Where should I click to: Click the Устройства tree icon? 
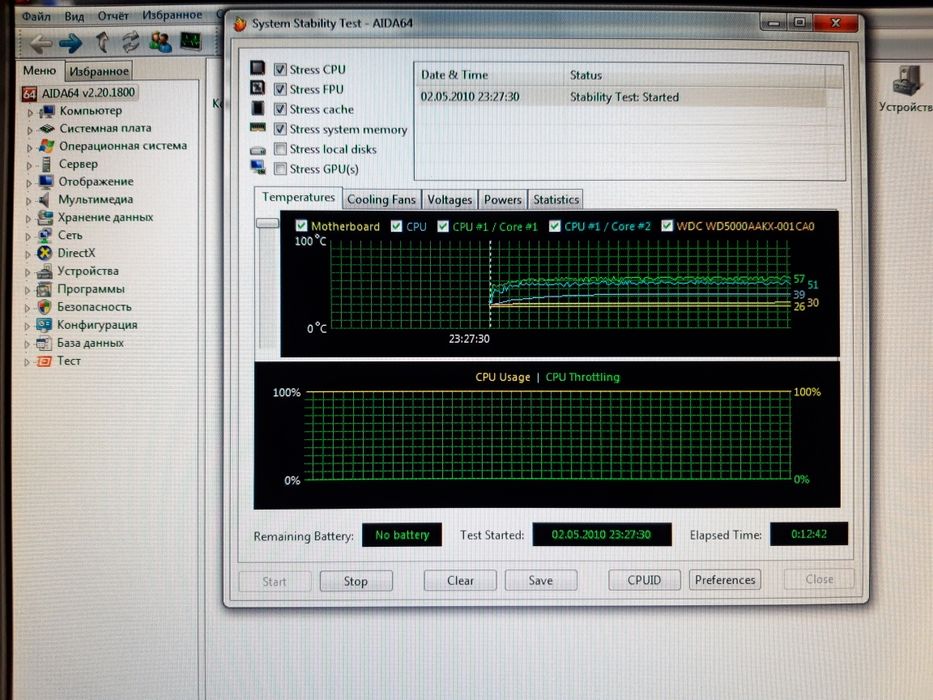(45, 271)
